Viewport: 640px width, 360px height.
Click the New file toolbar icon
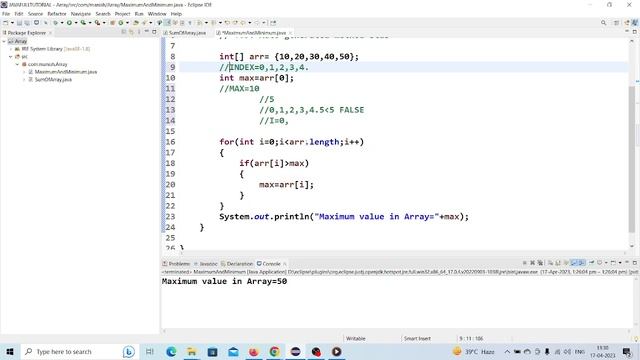6,23
